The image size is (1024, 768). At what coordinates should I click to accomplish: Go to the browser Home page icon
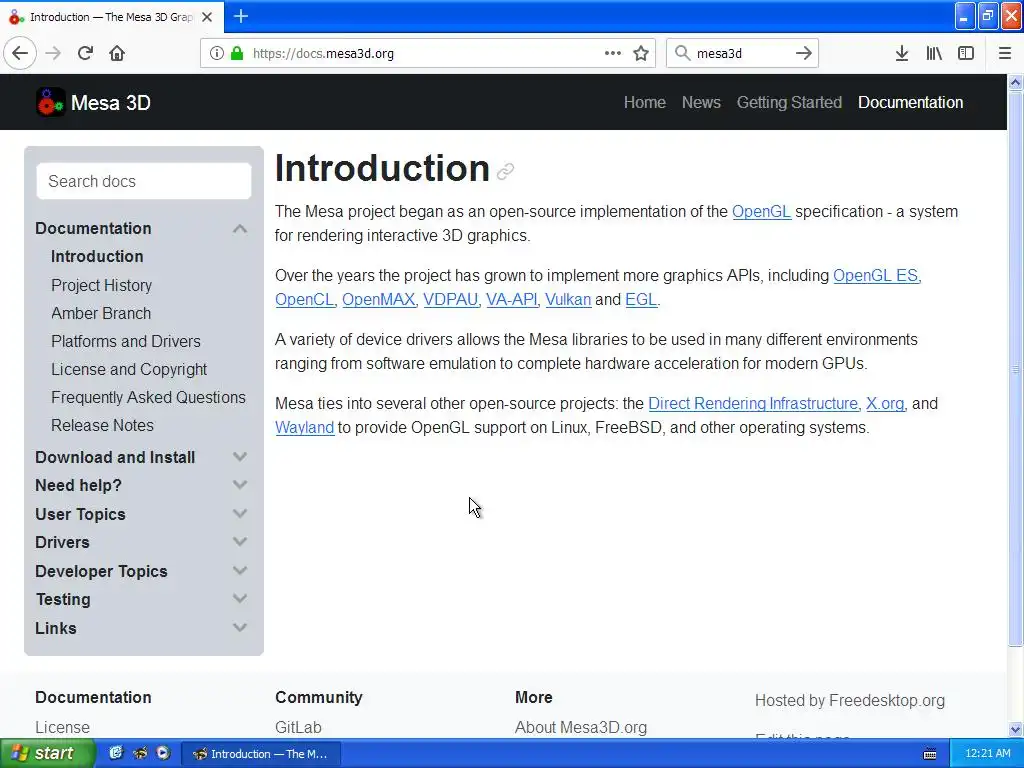(x=117, y=54)
